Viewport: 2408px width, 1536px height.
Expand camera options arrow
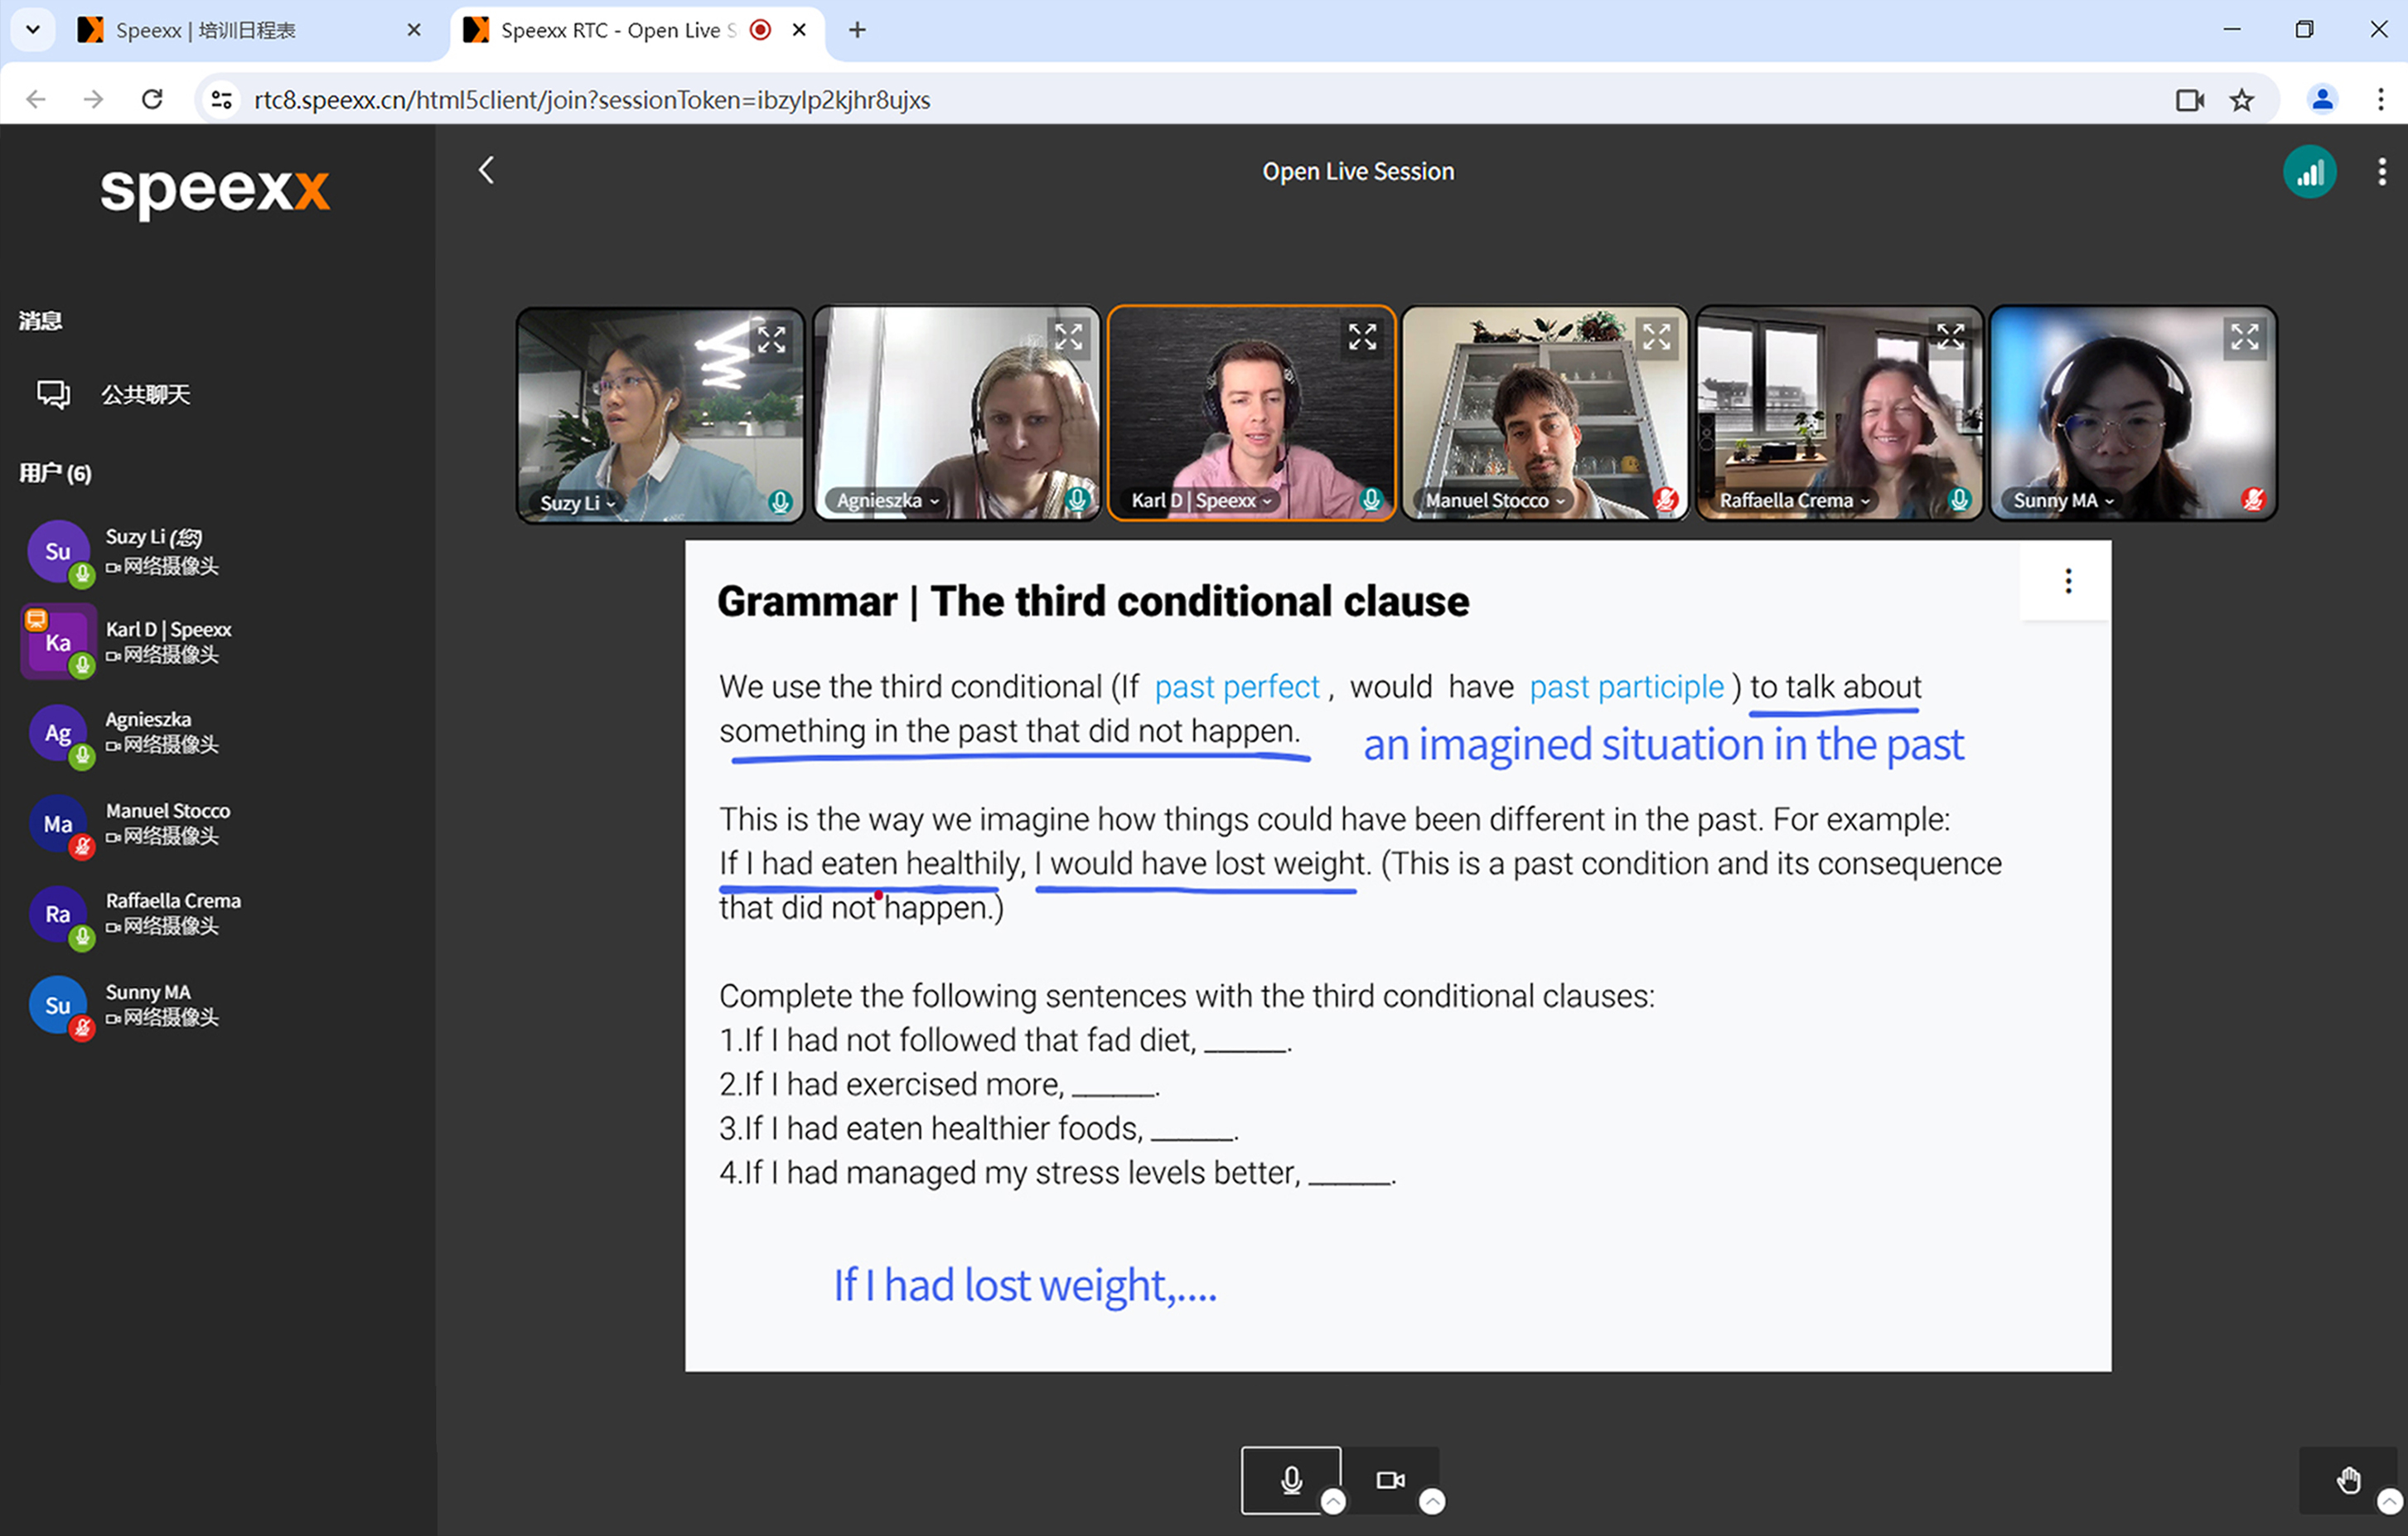click(1432, 1501)
